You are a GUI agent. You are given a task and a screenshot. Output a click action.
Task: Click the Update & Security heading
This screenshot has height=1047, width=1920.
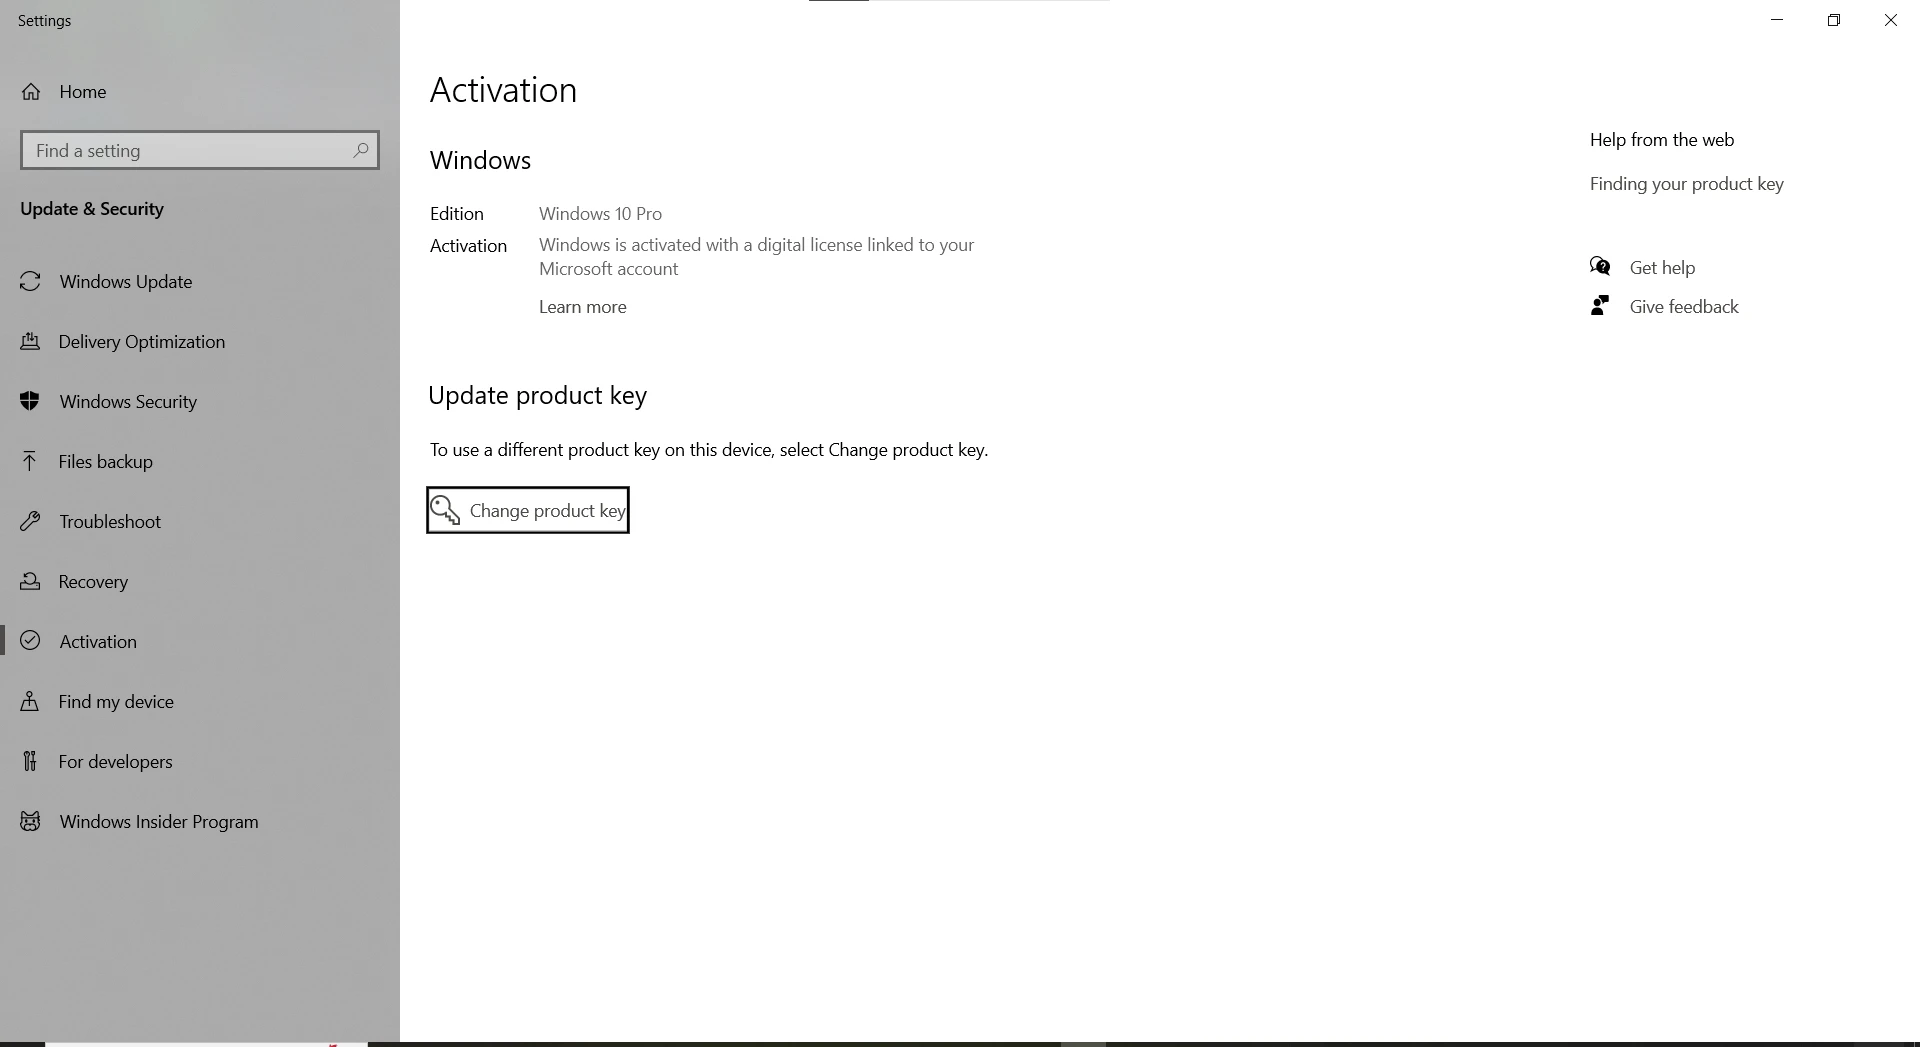[92, 209]
